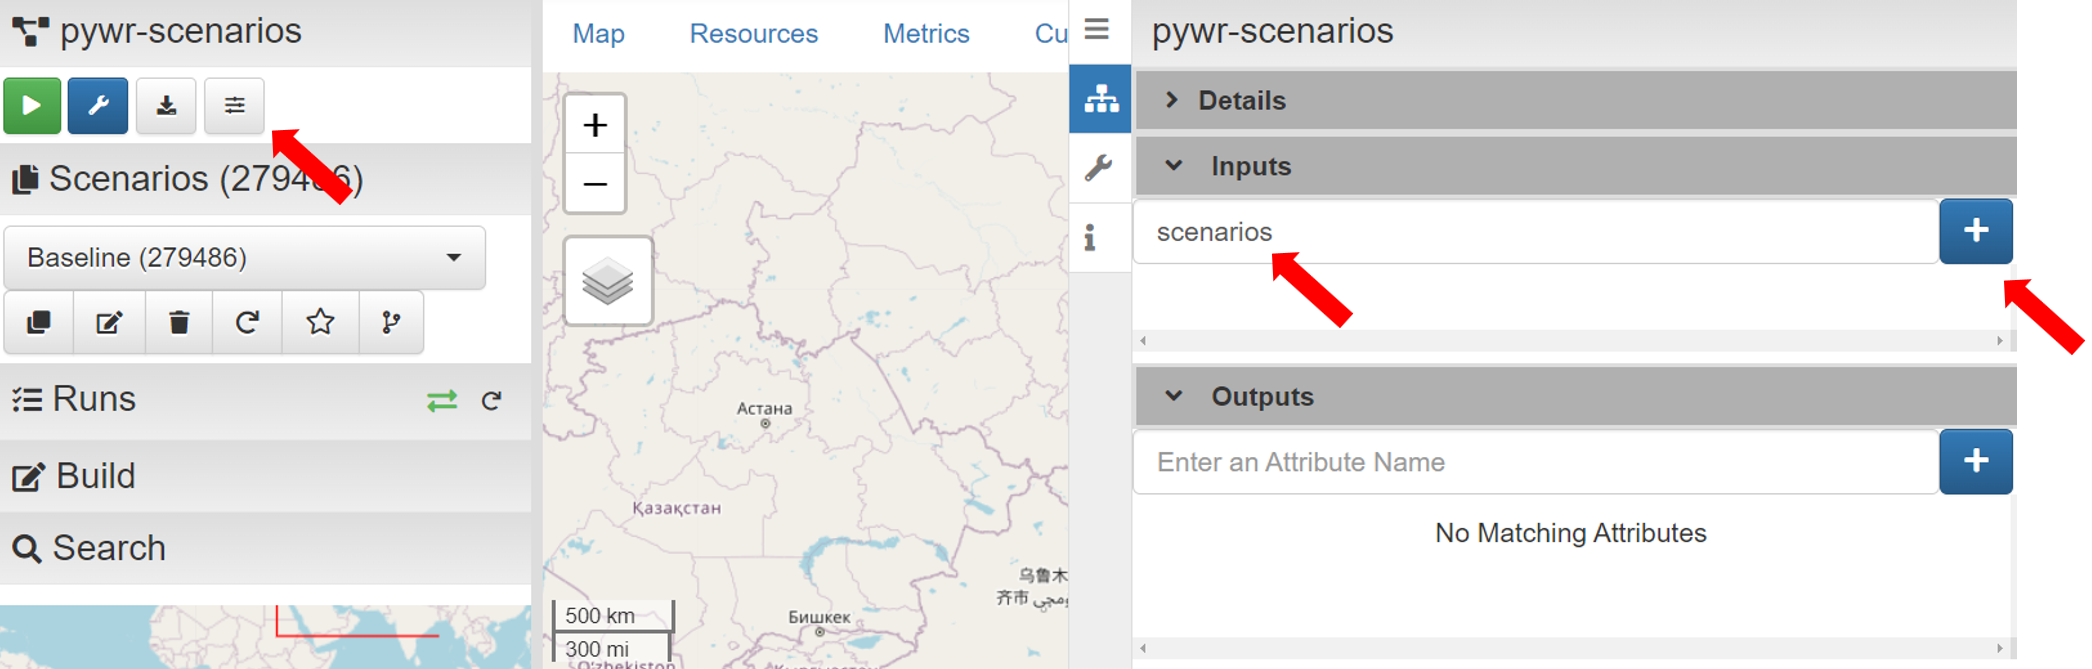Click the green Run model play button
2092x669 pixels.
pos(32,106)
